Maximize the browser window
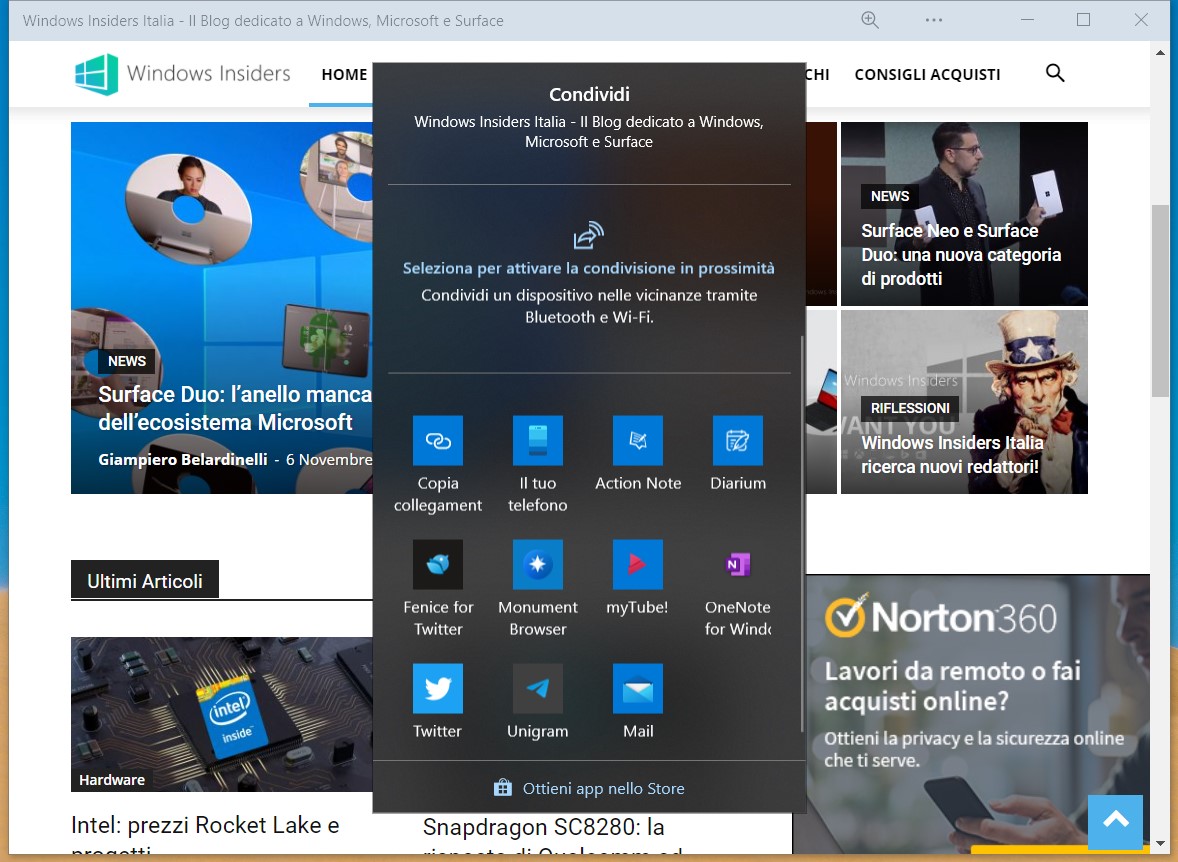Viewport: 1178px width, 862px height. point(1083,20)
